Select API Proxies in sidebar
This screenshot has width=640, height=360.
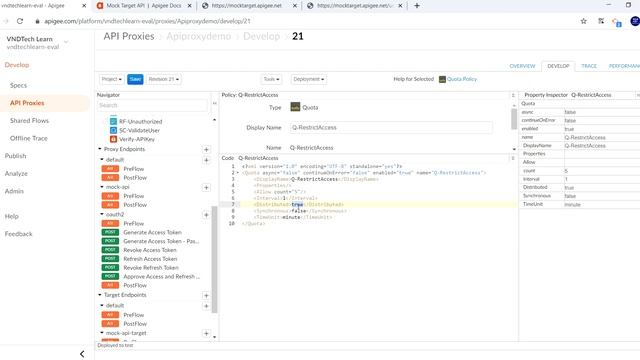pyautogui.click(x=27, y=103)
